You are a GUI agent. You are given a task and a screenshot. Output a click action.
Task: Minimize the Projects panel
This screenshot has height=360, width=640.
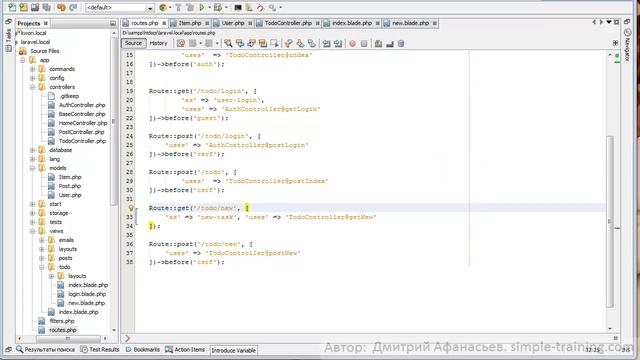pyautogui.click(x=113, y=24)
